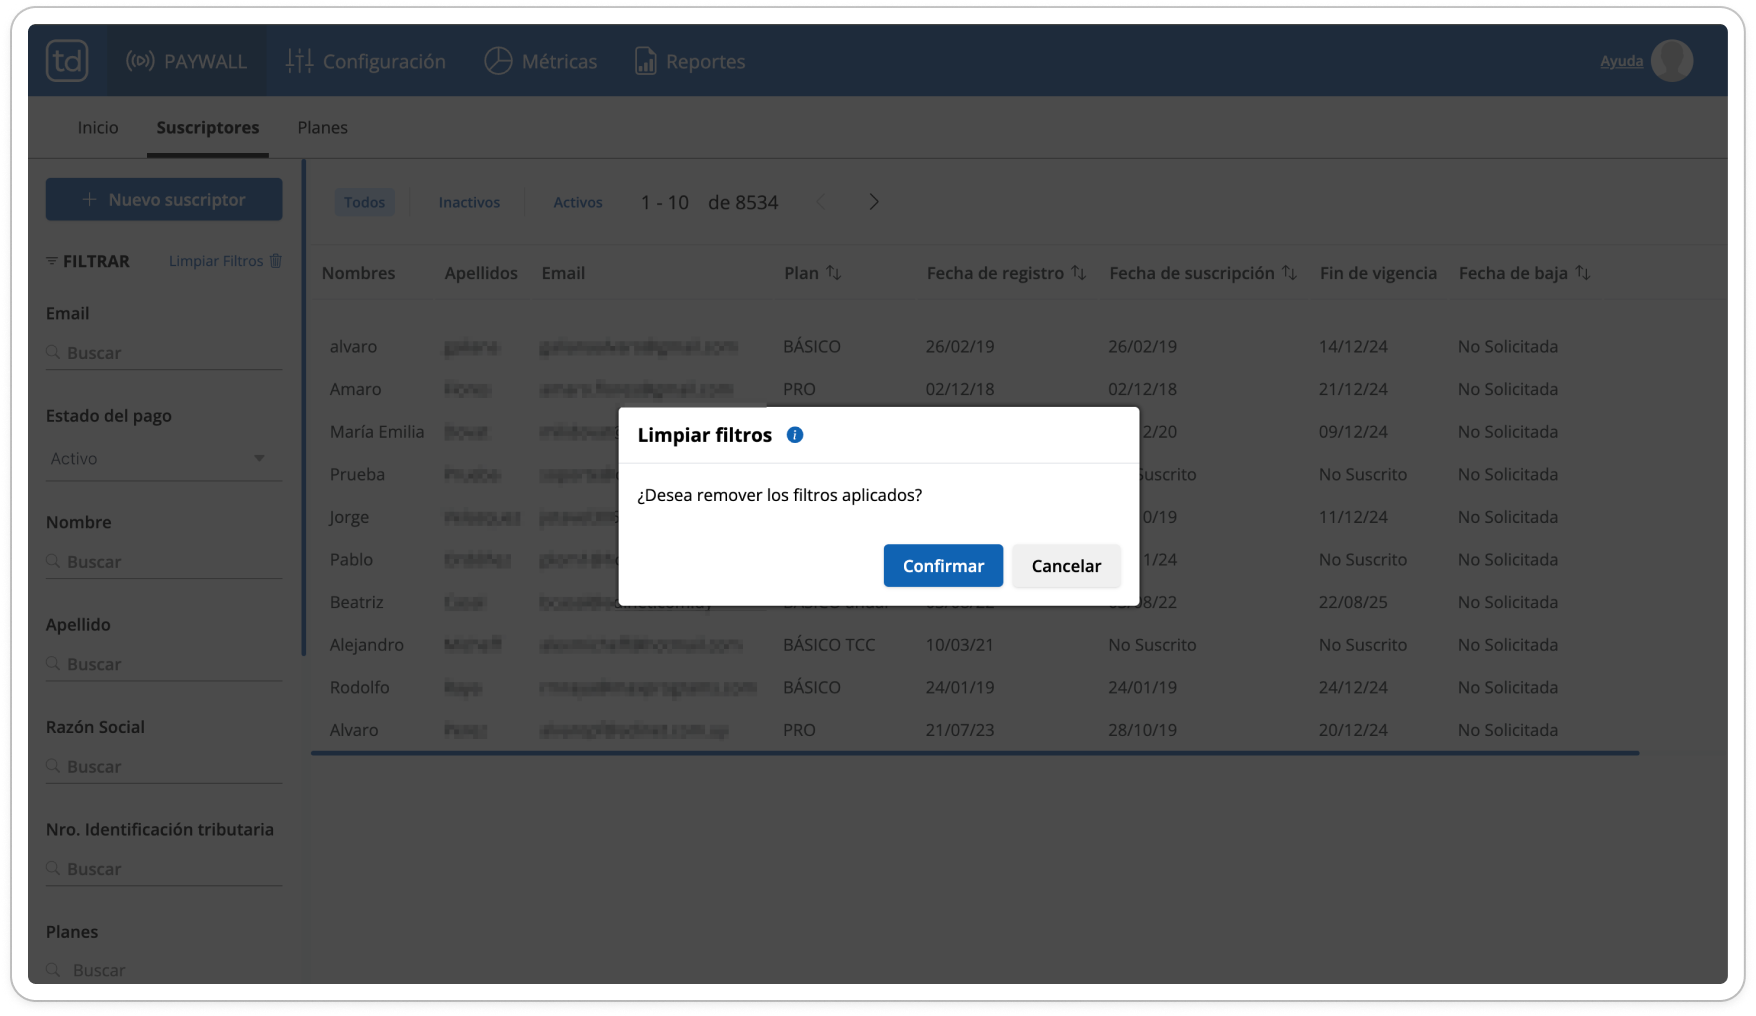
Task: Click the 22/08/25 Fin de vigencia cell
Action: [x=1353, y=602]
